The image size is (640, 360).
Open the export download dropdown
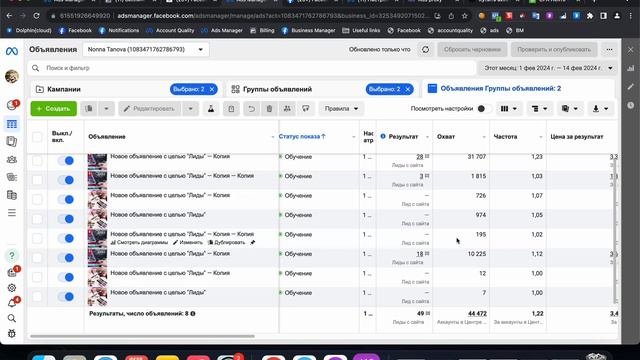pyautogui.click(x=600, y=109)
